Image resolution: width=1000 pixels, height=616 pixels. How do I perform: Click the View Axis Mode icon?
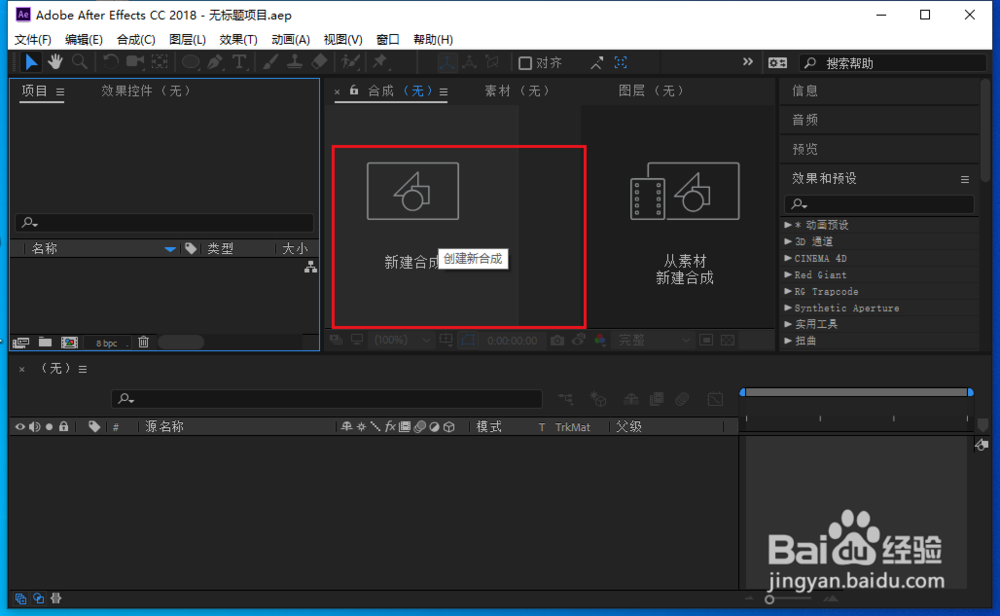click(492, 62)
